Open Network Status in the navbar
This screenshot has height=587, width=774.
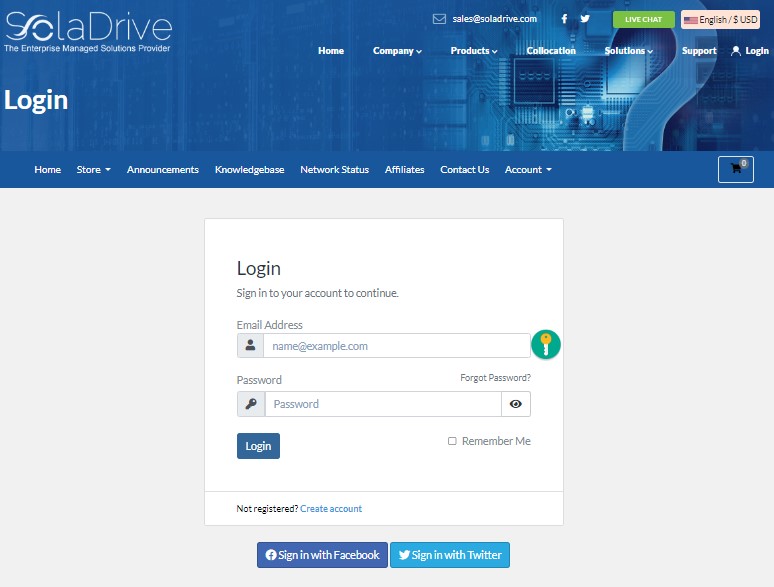pos(334,169)
